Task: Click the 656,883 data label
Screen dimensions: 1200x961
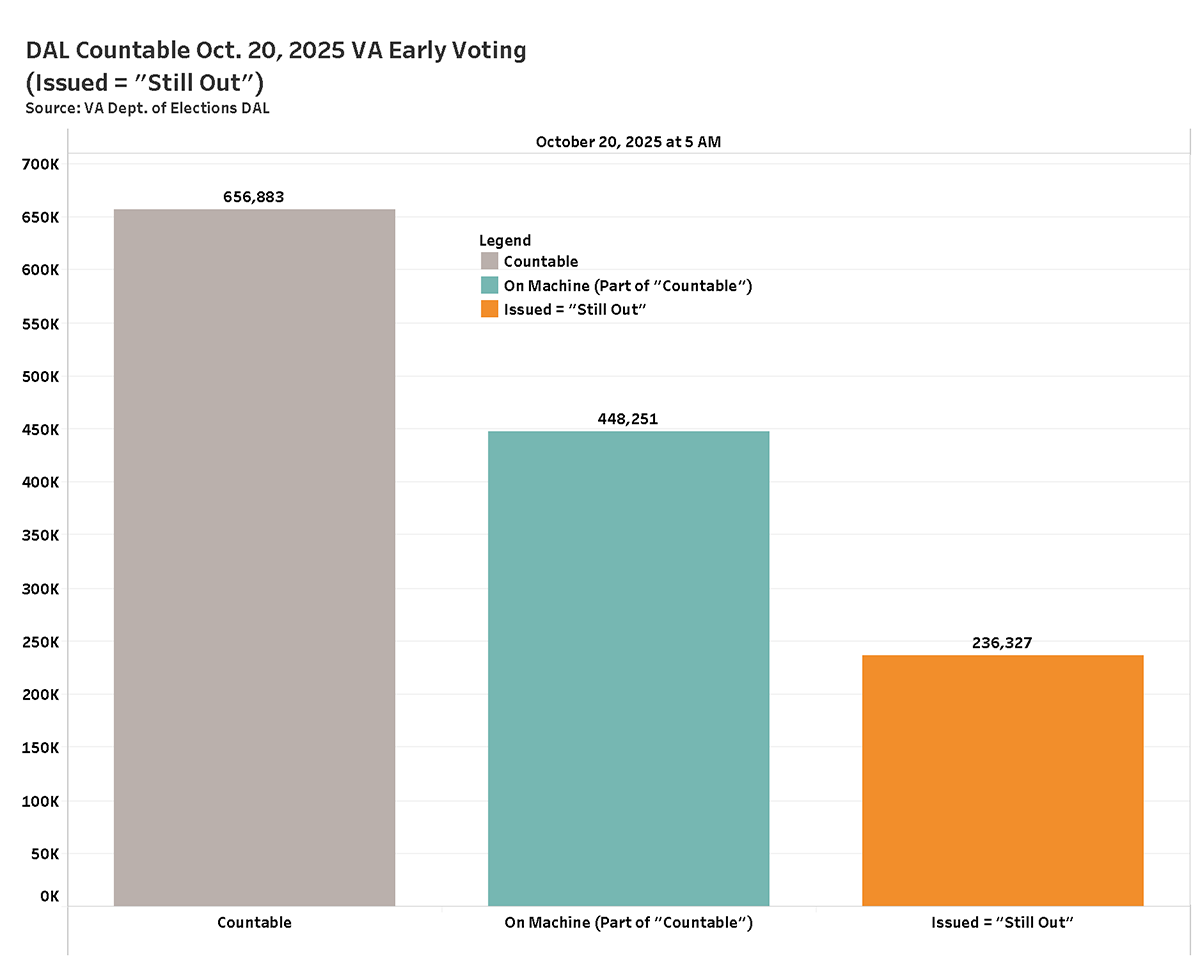Action: [x=254, y=197]
